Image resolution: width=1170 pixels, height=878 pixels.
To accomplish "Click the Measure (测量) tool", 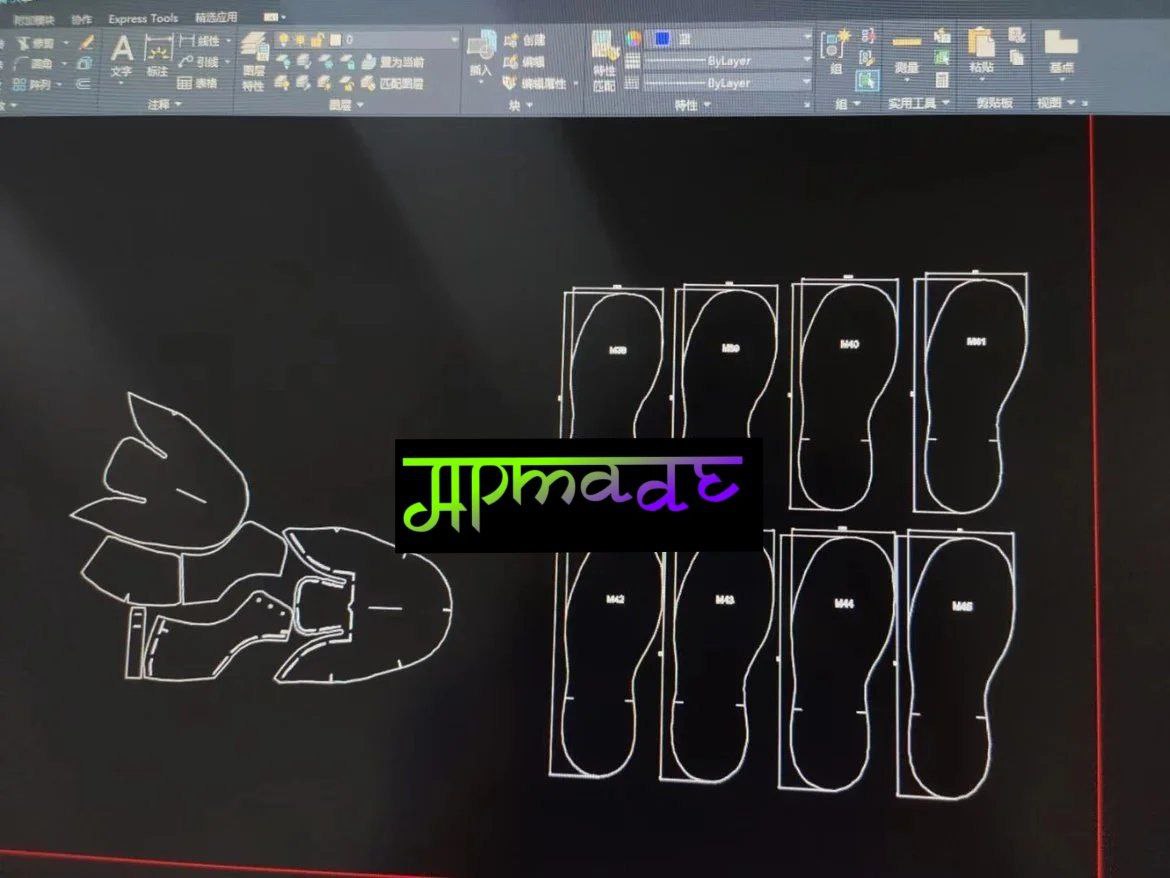I will pos(907,55).
